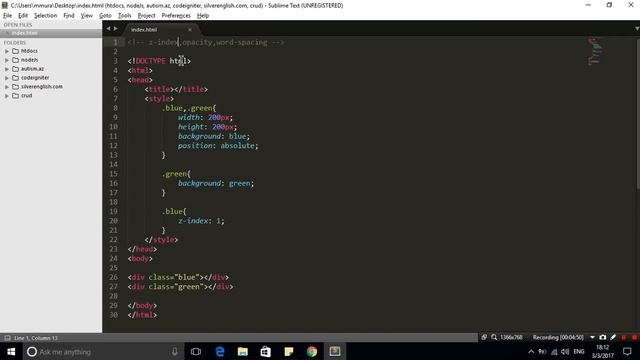
Task: Click the recorder region select icon
Action: (x=484, y=338)
